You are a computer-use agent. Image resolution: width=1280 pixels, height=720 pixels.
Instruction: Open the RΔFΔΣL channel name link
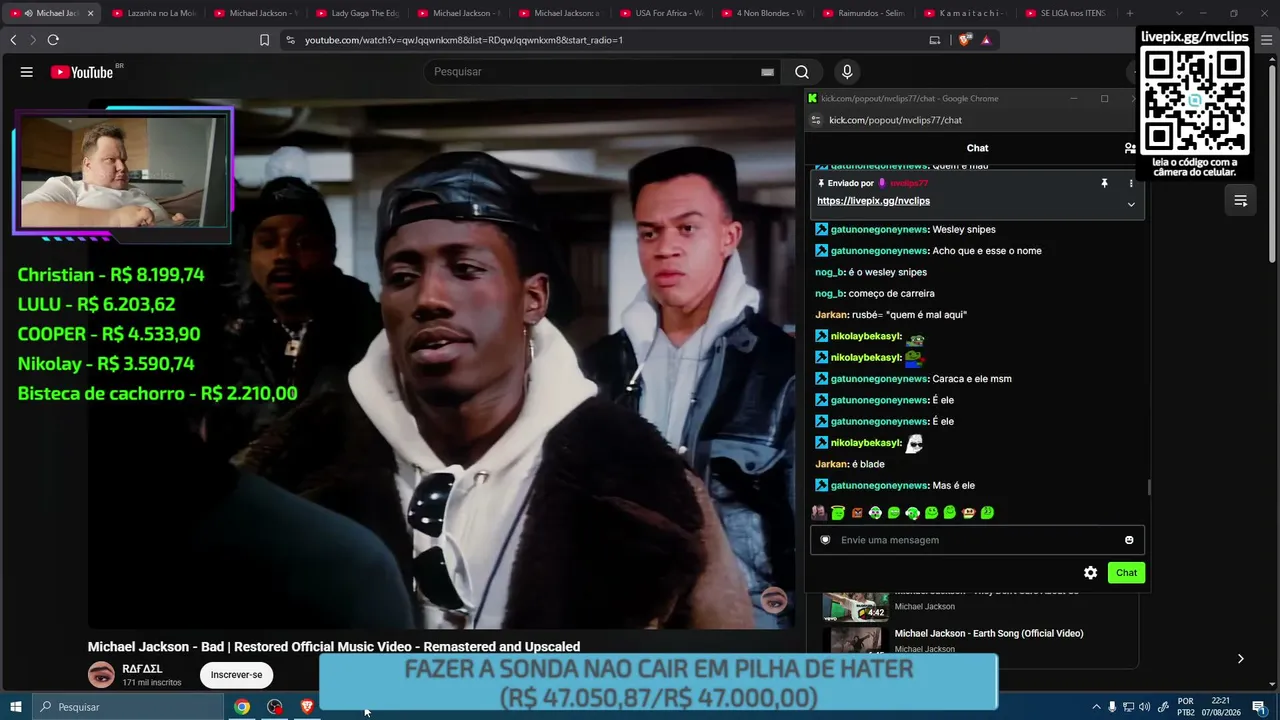tap(142, 669)
